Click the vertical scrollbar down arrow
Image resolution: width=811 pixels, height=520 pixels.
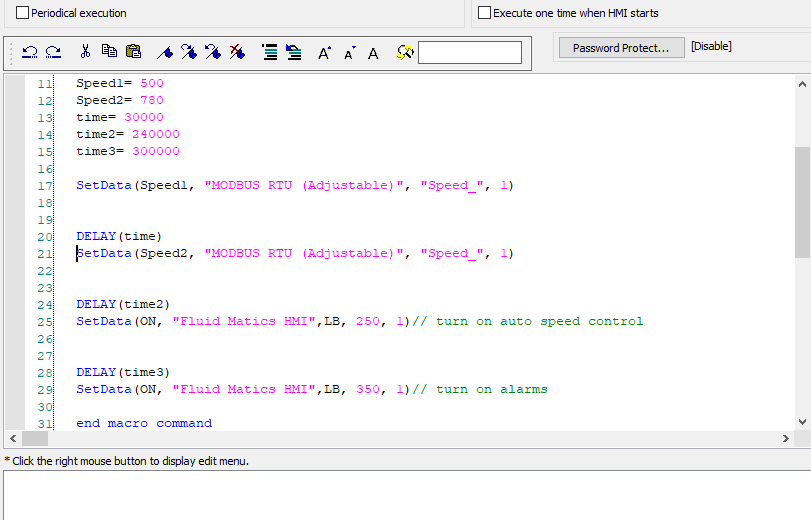coord(802,422)
